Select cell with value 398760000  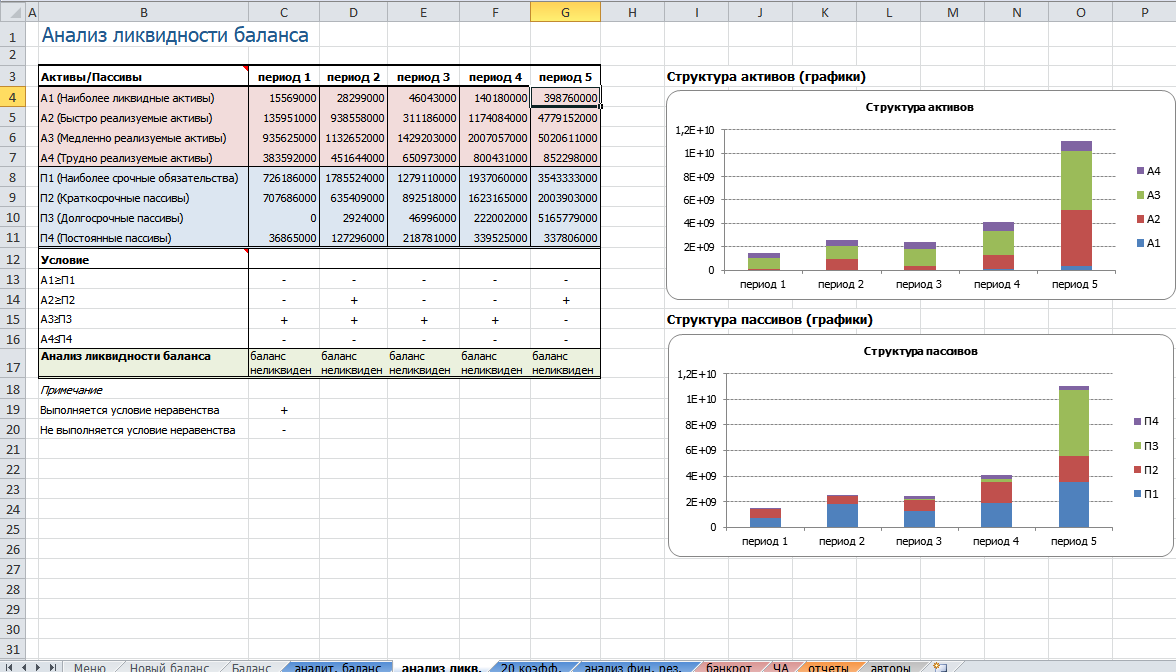pos(565,98)
